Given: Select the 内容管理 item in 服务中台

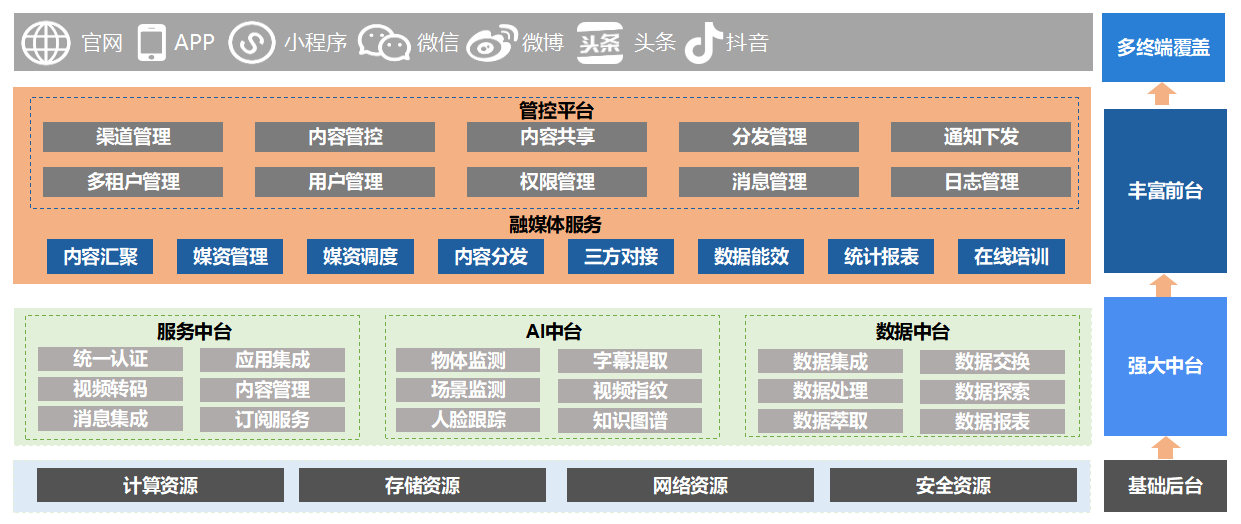Looking at the screenshot, I should click(272, 390).
